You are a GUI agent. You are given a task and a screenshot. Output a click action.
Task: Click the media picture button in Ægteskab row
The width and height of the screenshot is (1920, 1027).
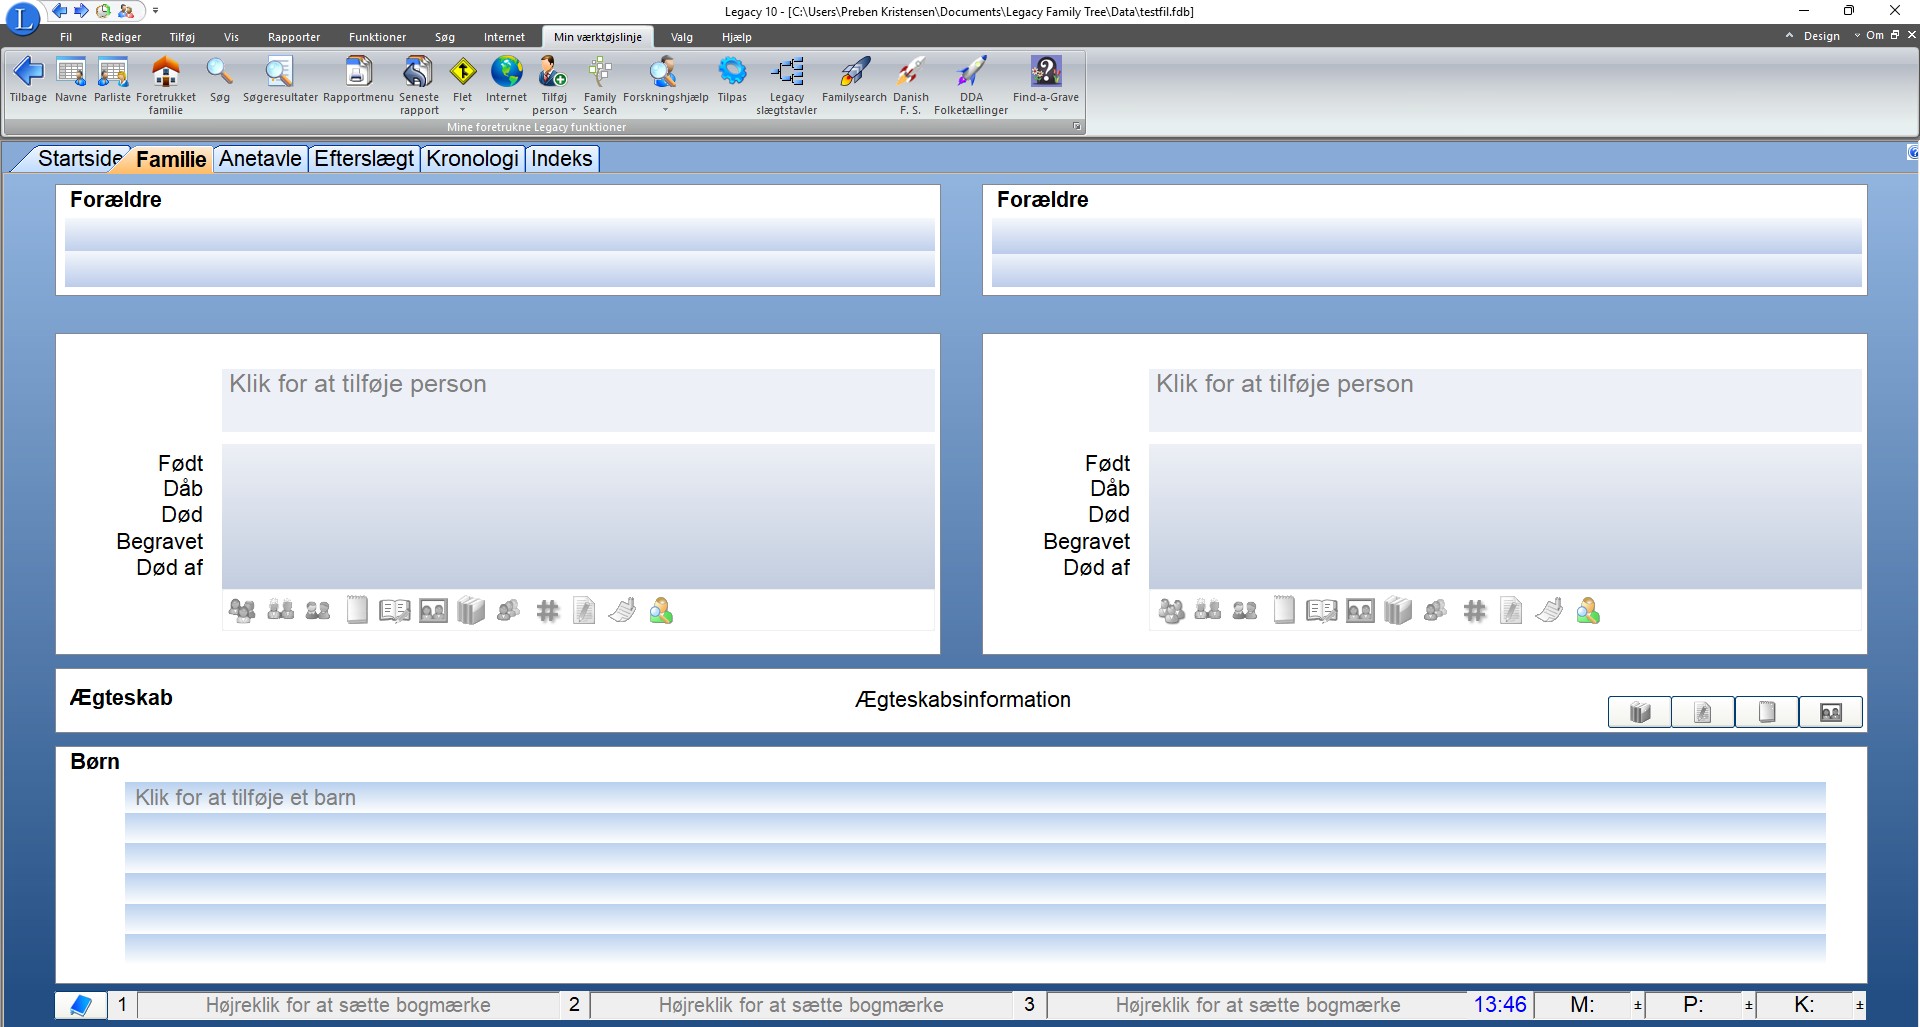(x=1830, y=712)
